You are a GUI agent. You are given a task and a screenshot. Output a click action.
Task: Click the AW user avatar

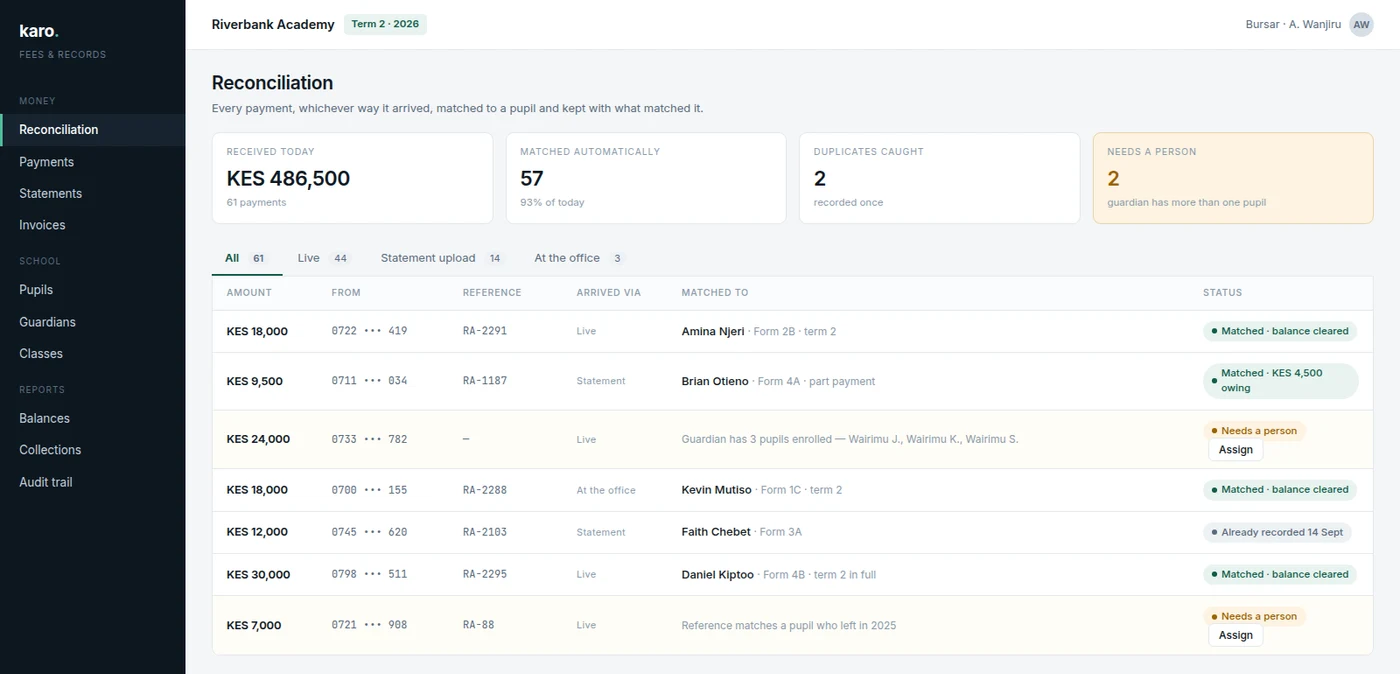click(x=1361, y=24)
